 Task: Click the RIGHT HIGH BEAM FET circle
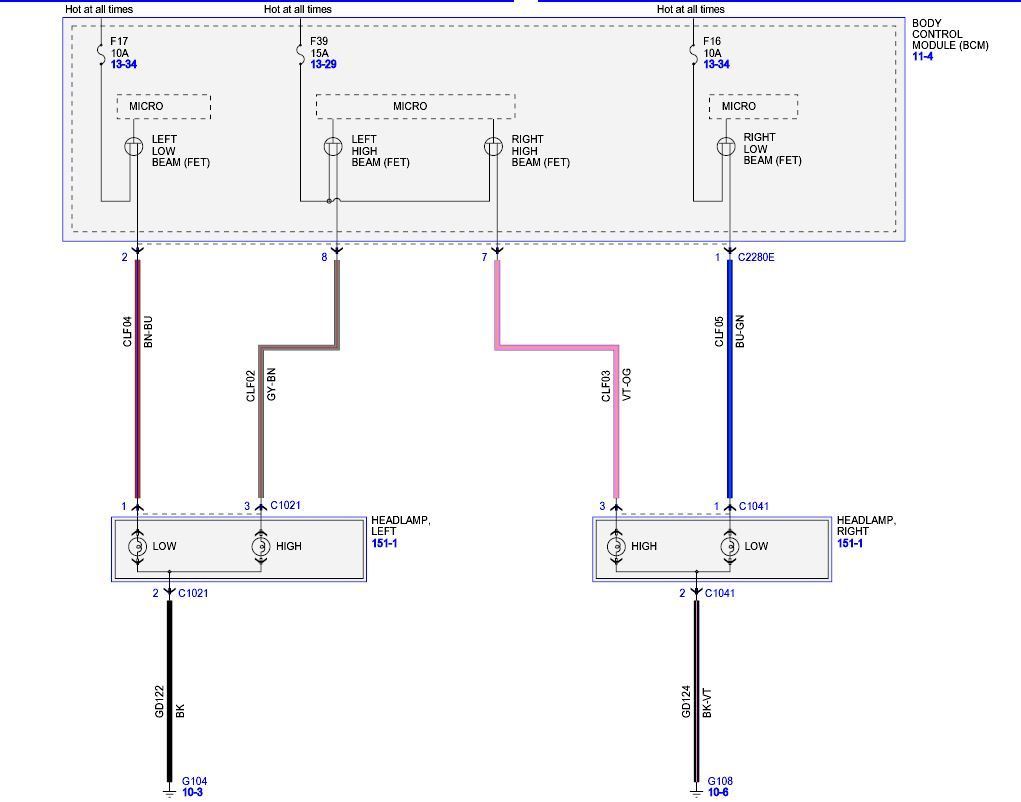pyautogui.click(x=494, y=145)
